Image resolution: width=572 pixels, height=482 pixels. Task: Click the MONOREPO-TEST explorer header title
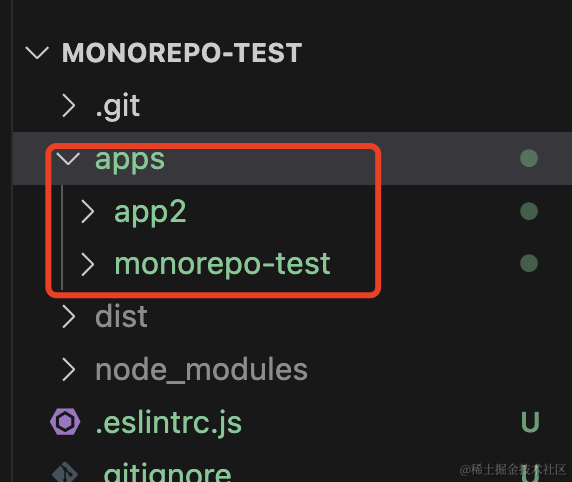tap(182, 53)
